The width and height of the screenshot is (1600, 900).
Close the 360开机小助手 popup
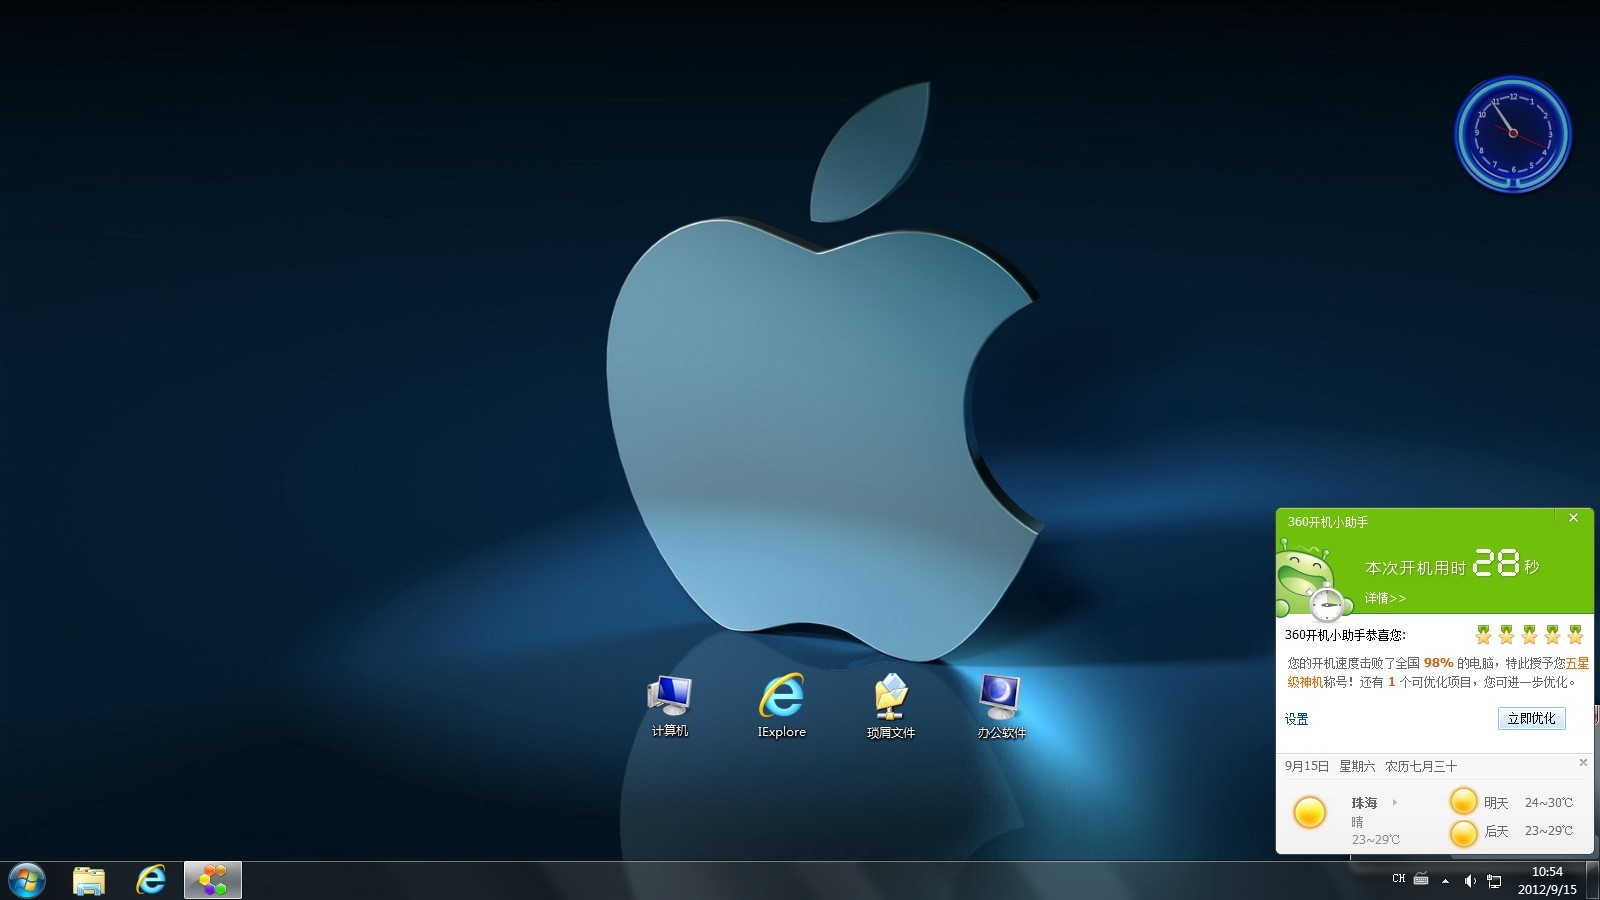[x=1573, y=518]
